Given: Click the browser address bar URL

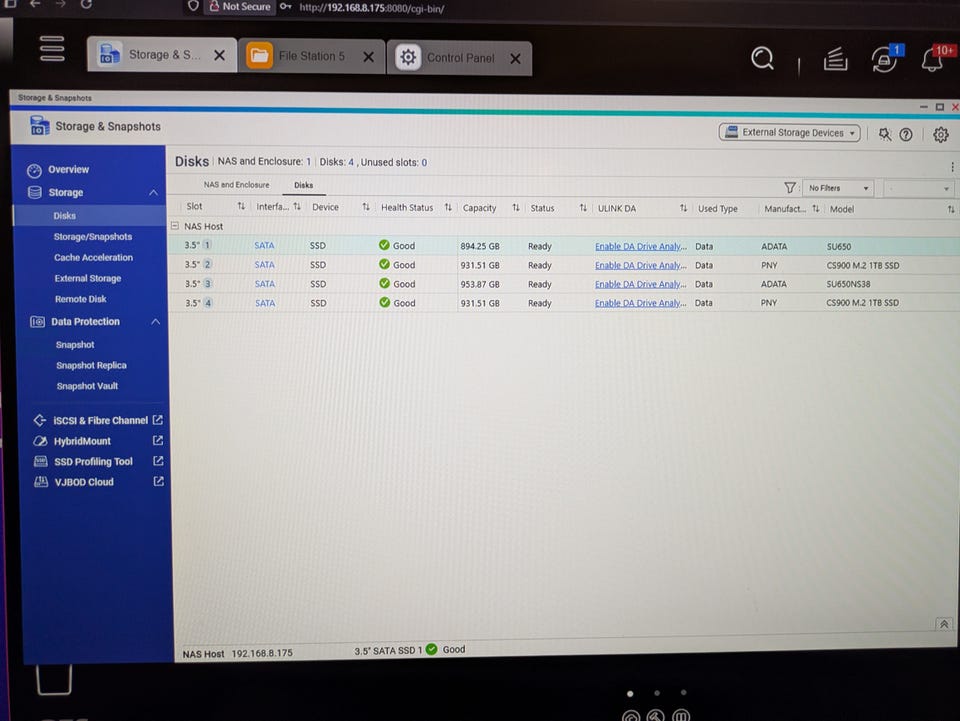Looking at the screenshot, I should [372, 8].
